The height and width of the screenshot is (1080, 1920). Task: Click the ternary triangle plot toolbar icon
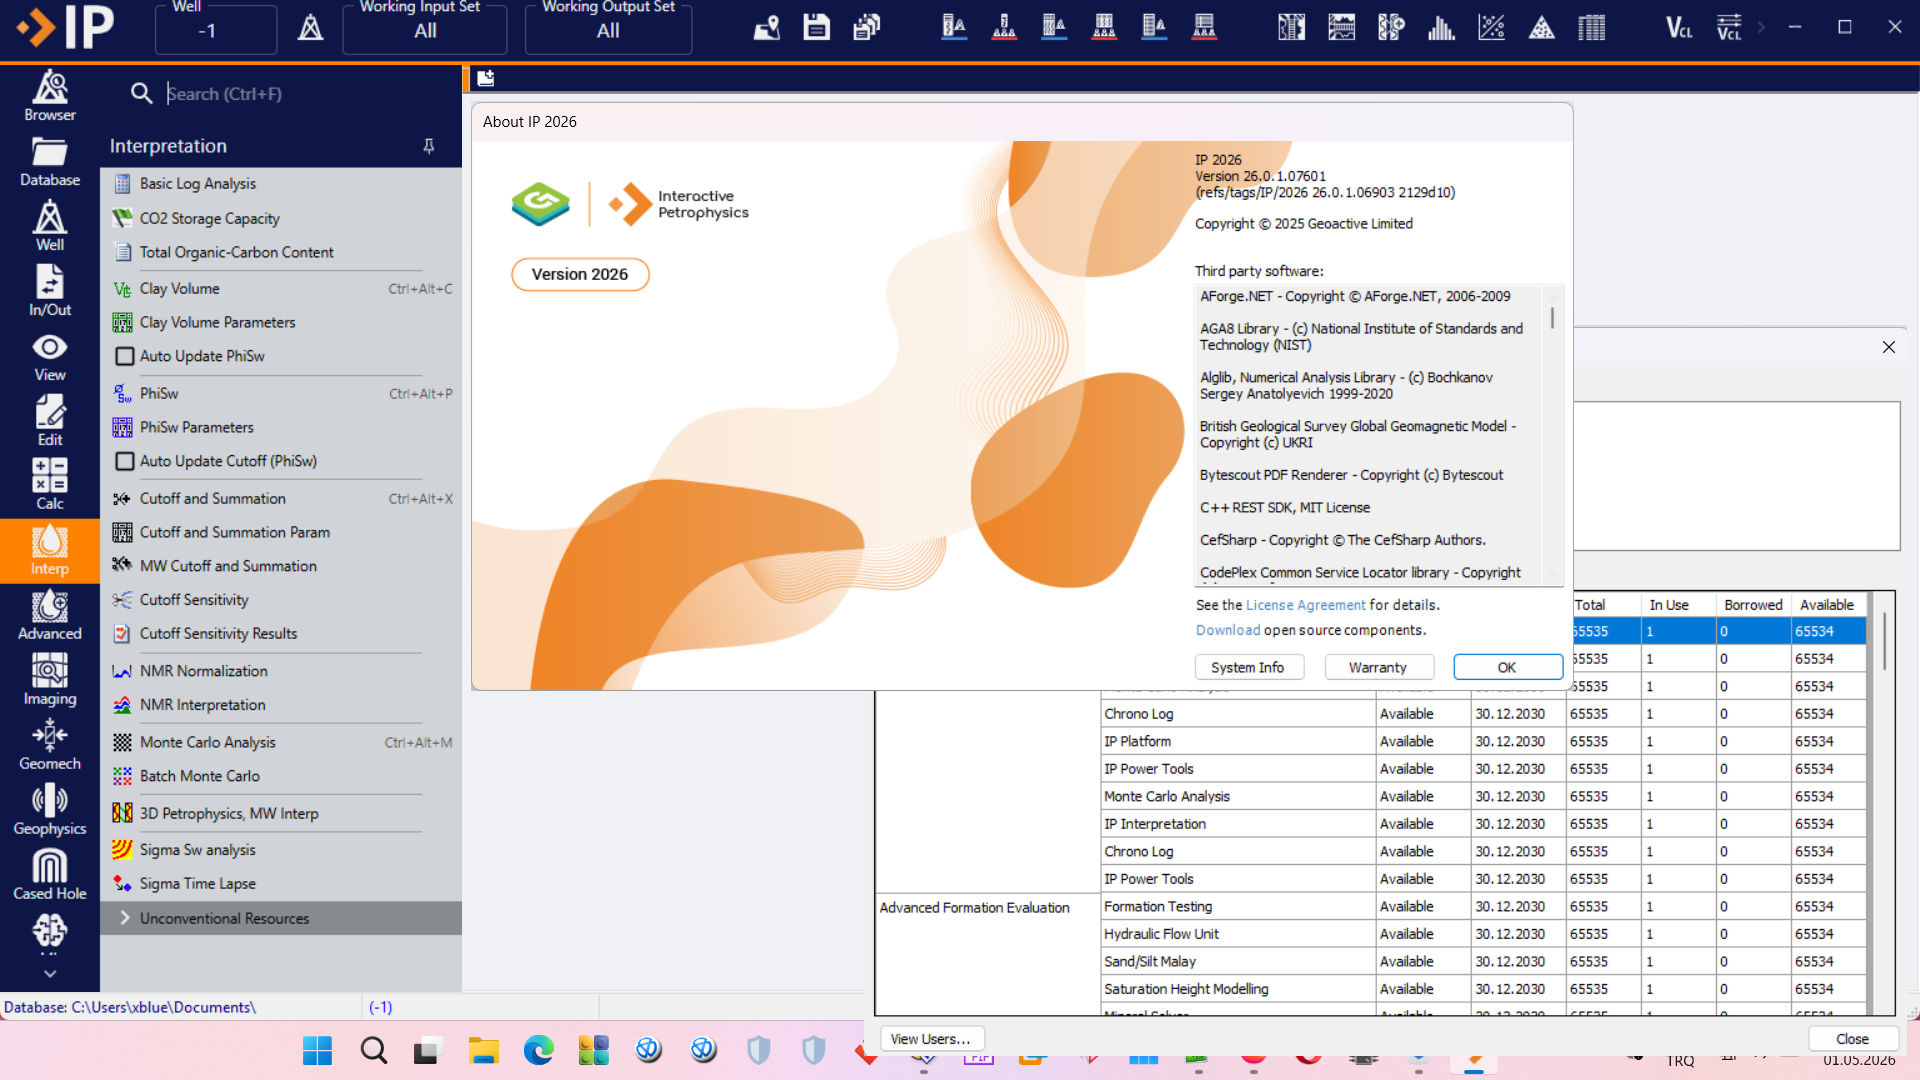click(1541, 27)
